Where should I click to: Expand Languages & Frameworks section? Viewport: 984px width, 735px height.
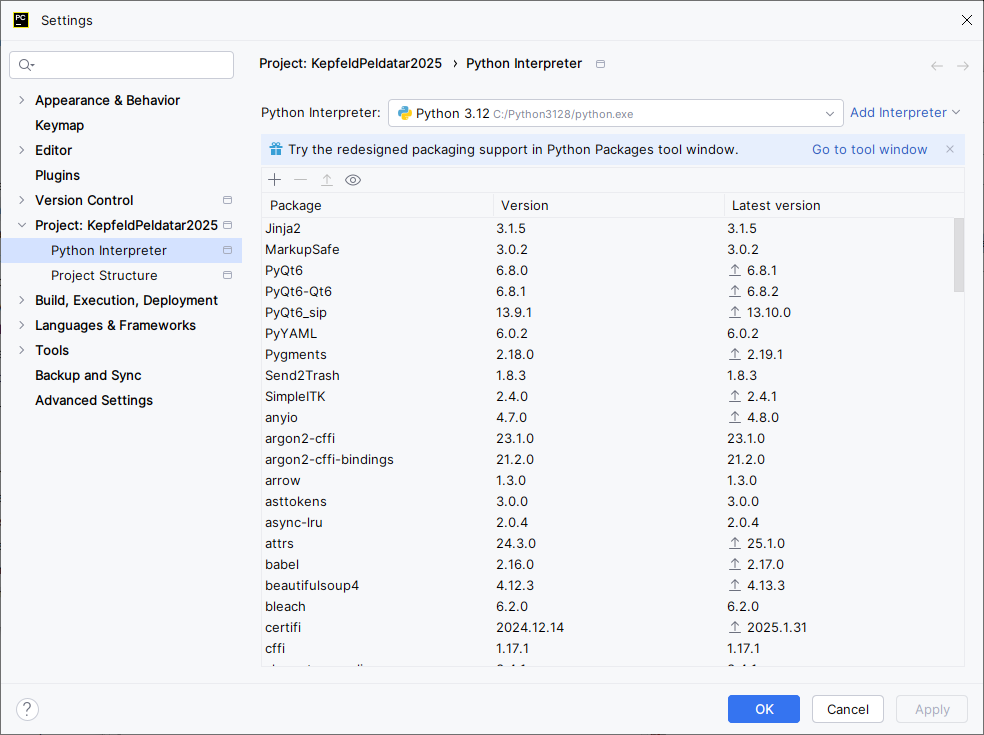pyautogui.click(x=22, y=325)
